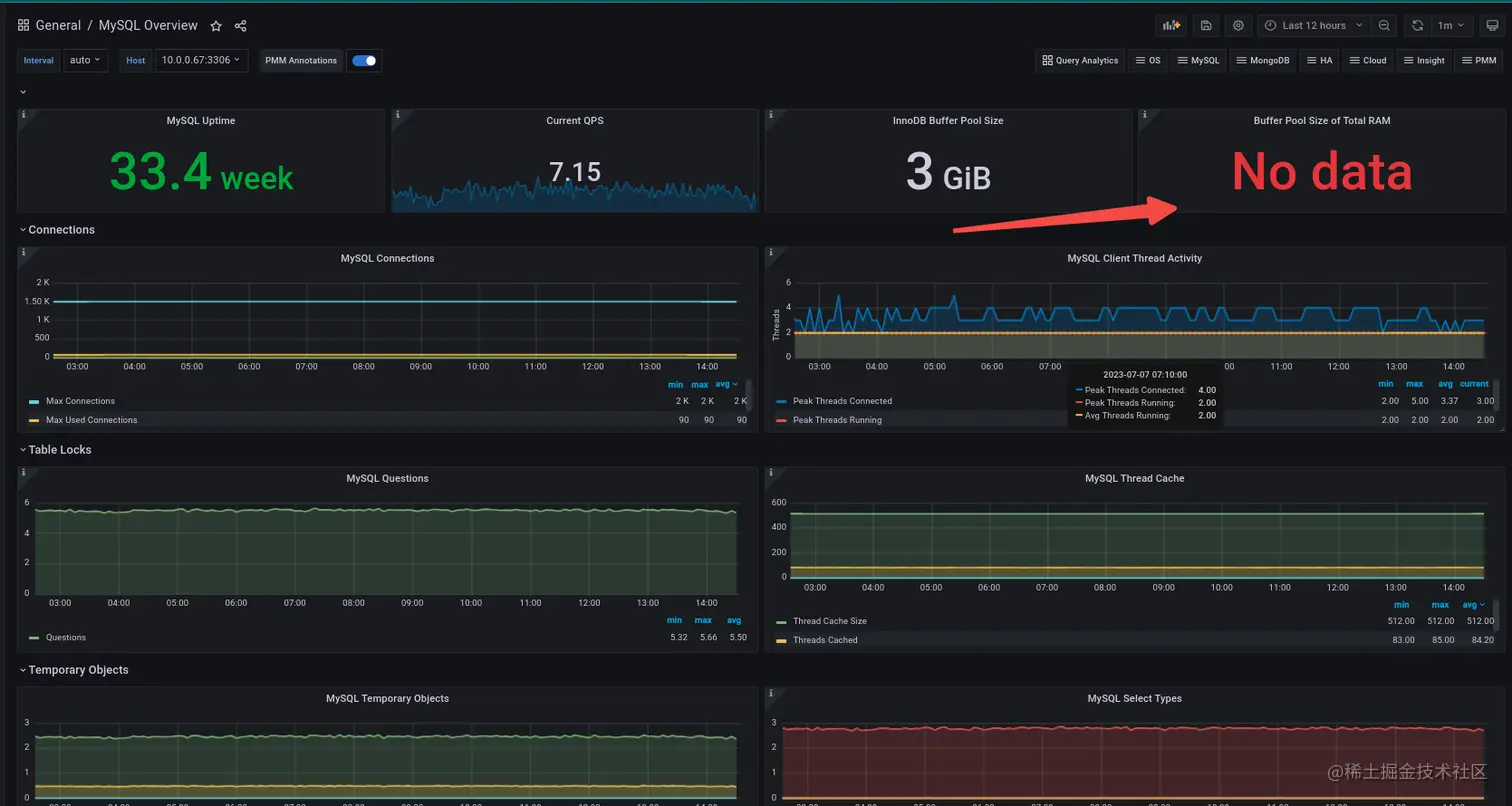Click MySQL Overview breadcrumb title
Viewport: 1512px width, 806px height.
[x=148, y=26]
